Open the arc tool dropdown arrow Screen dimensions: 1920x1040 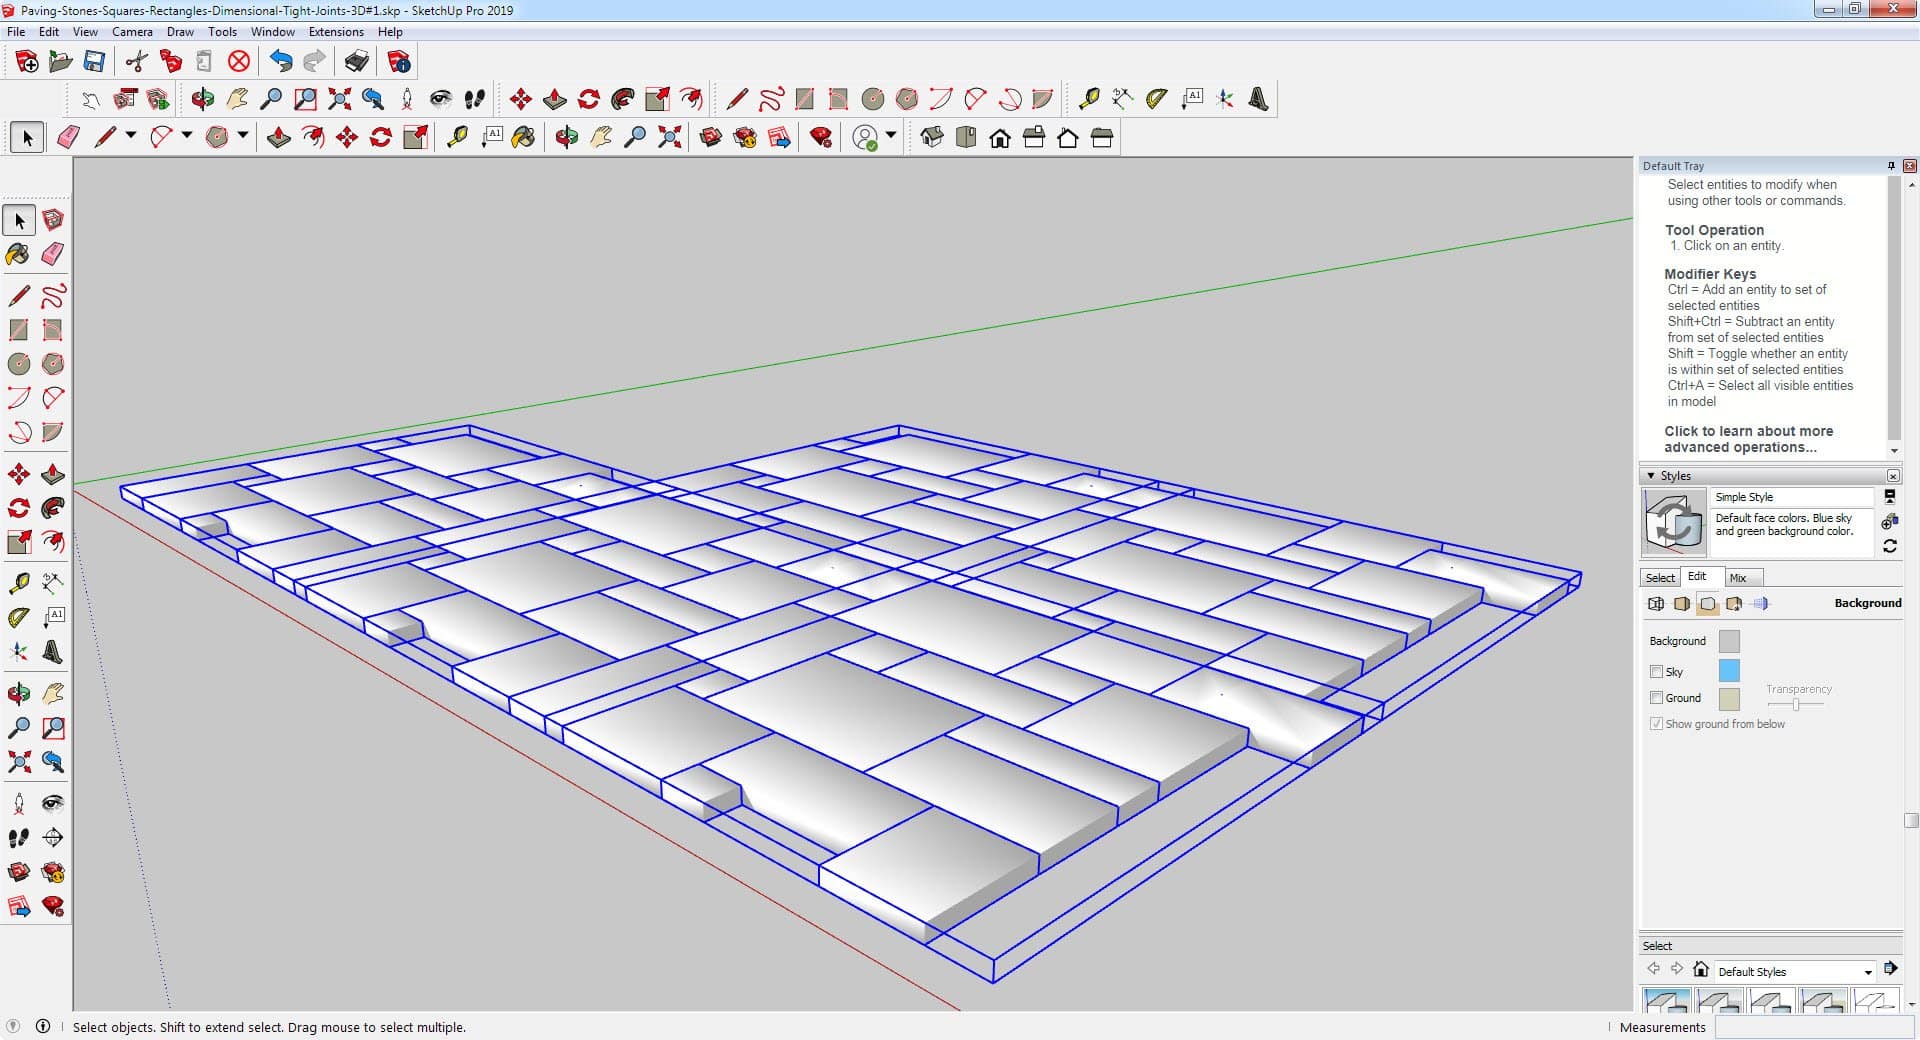tap(186, 136)
